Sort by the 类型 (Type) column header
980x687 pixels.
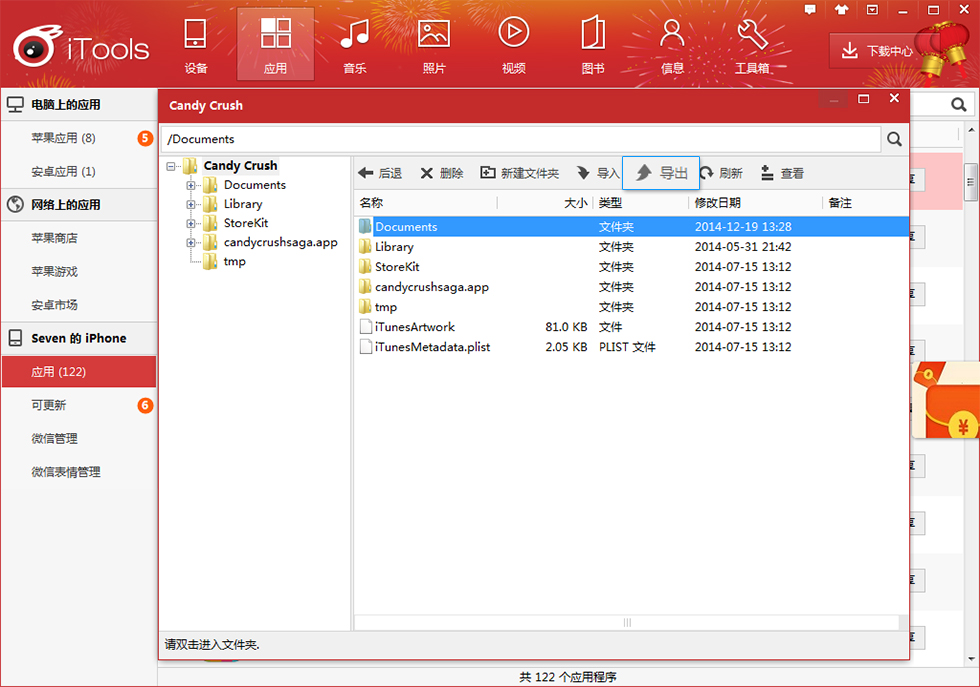click(641, 203)
